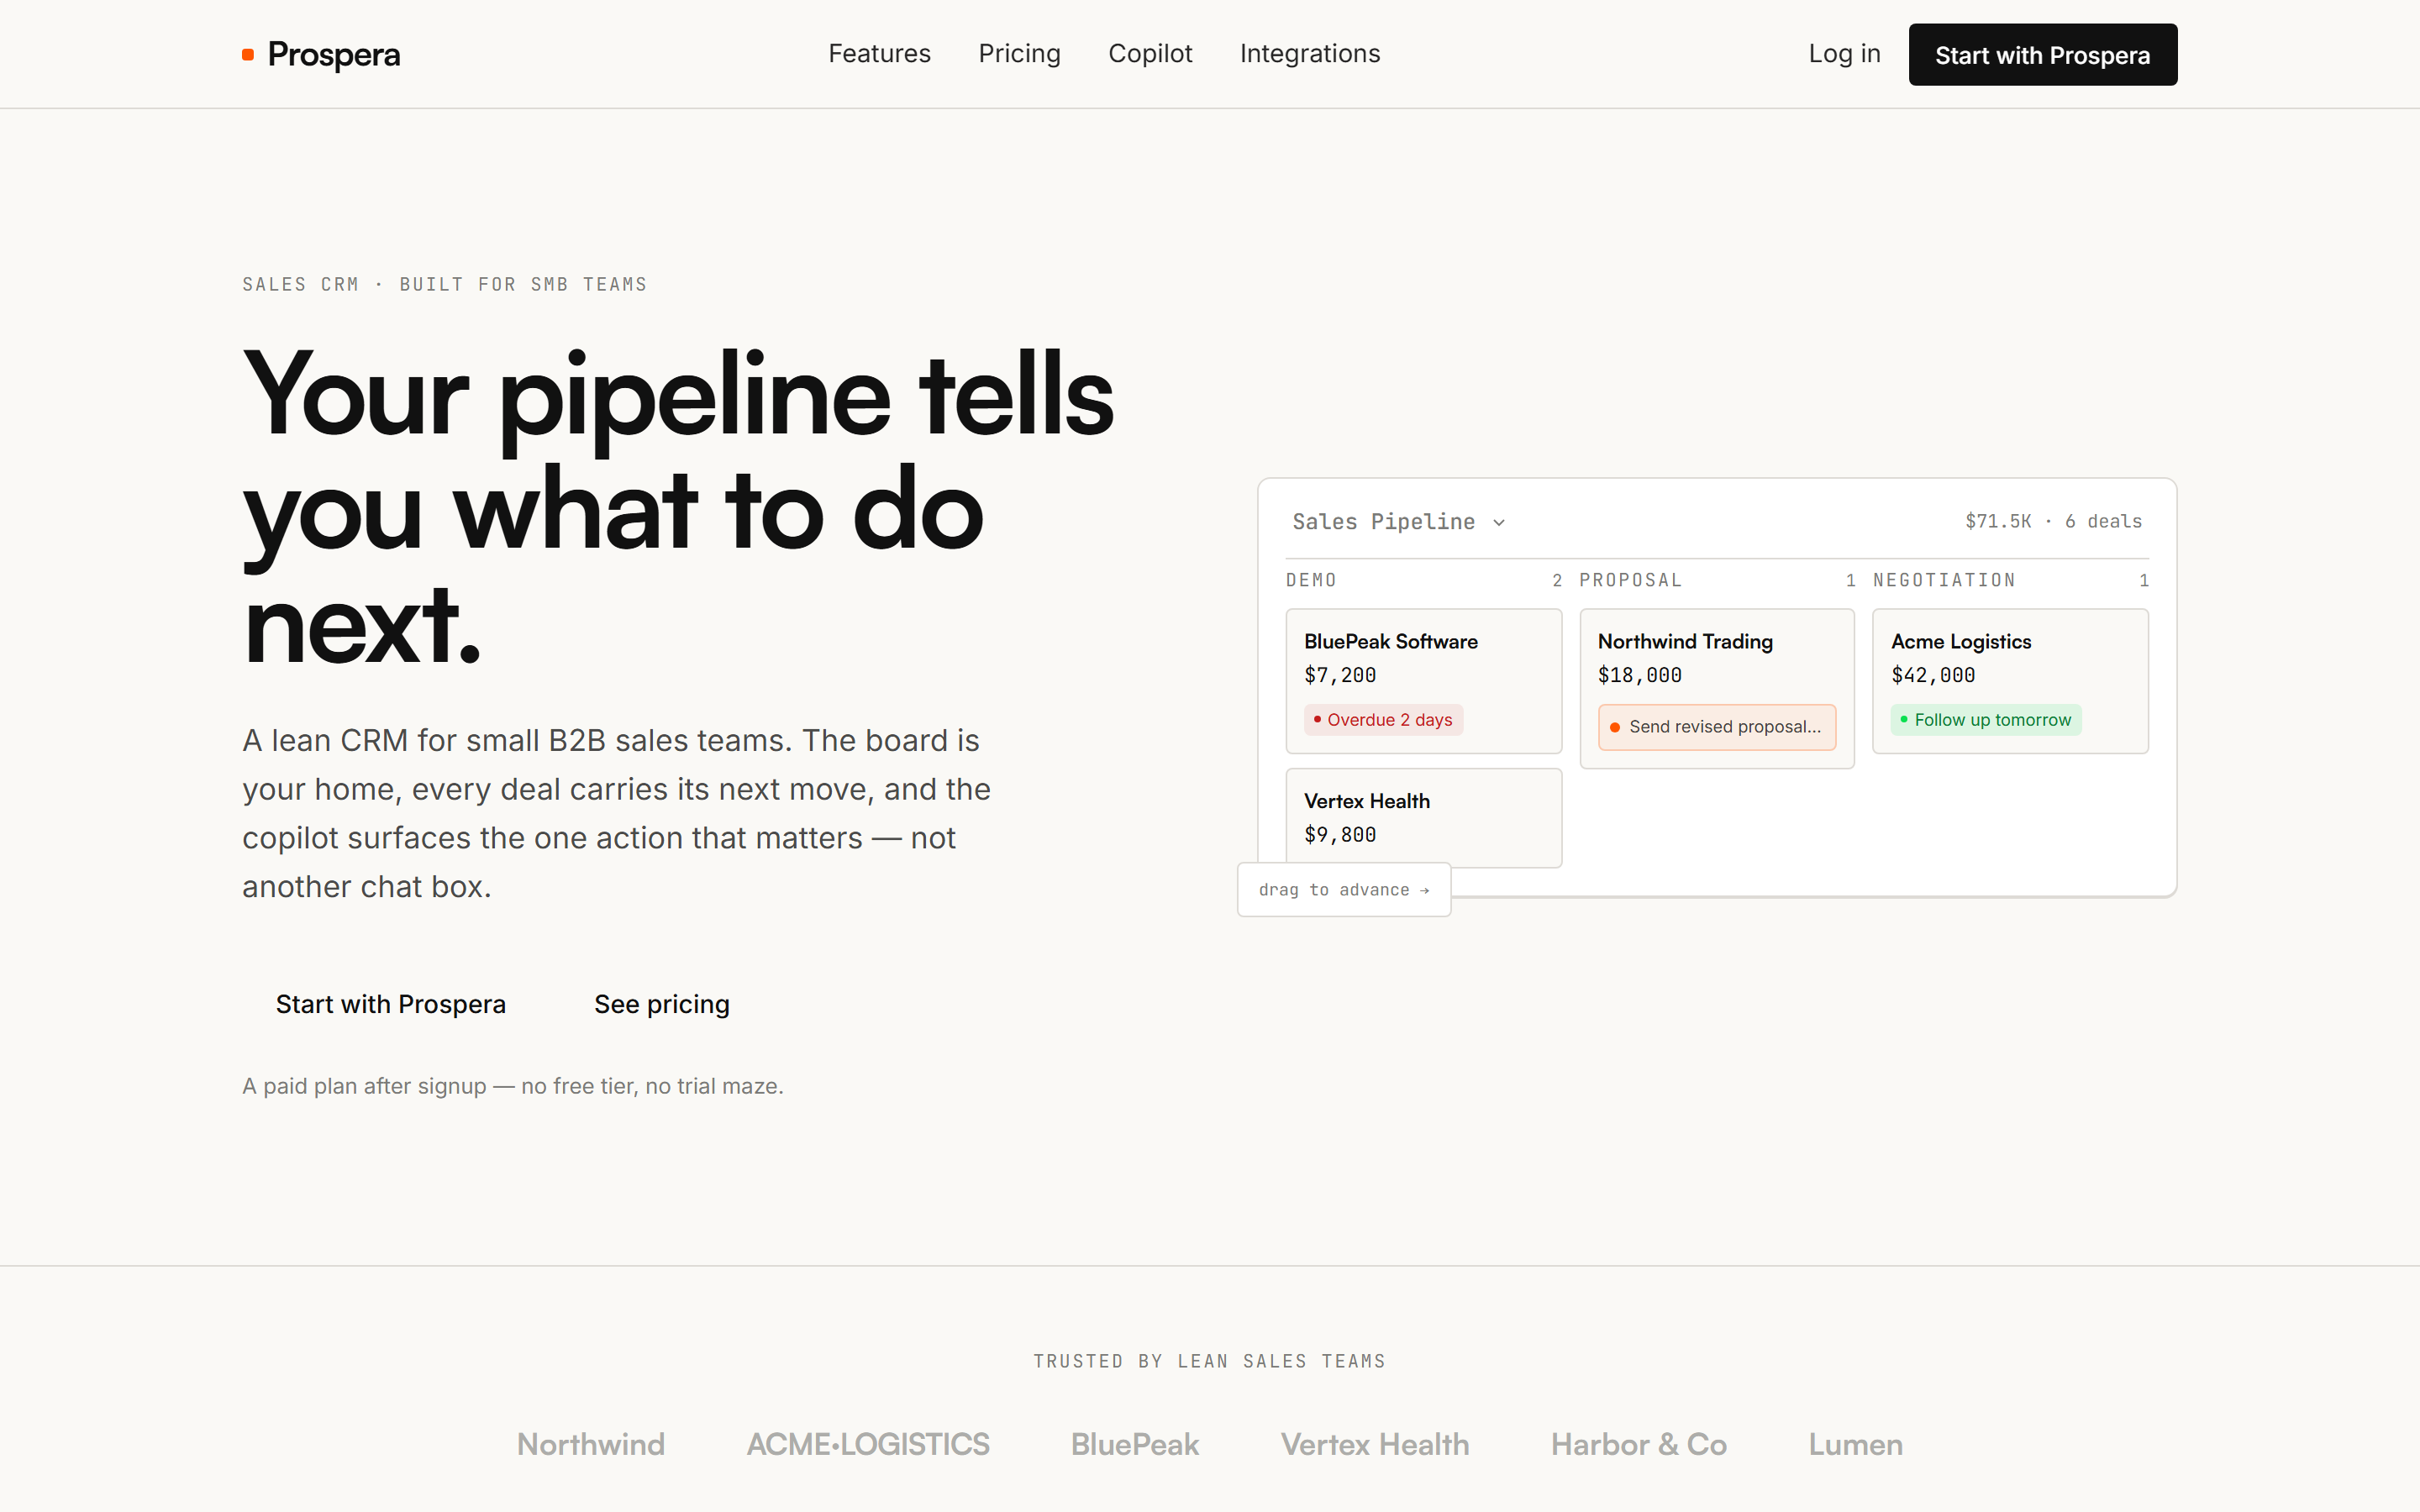Click the hero Start with Prospera button
The width and height of the screenshot is (2420, 1512).
coord(391,1004)
